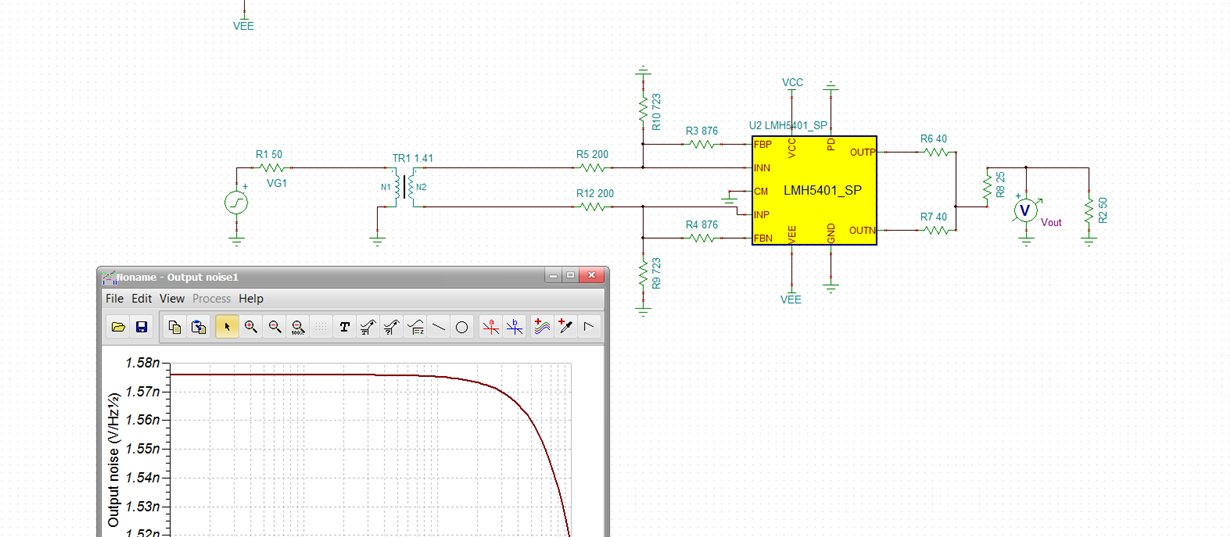1230x537 pixels.
Task: Activate the Zoom out magnifier
Action: pos(274,327)
